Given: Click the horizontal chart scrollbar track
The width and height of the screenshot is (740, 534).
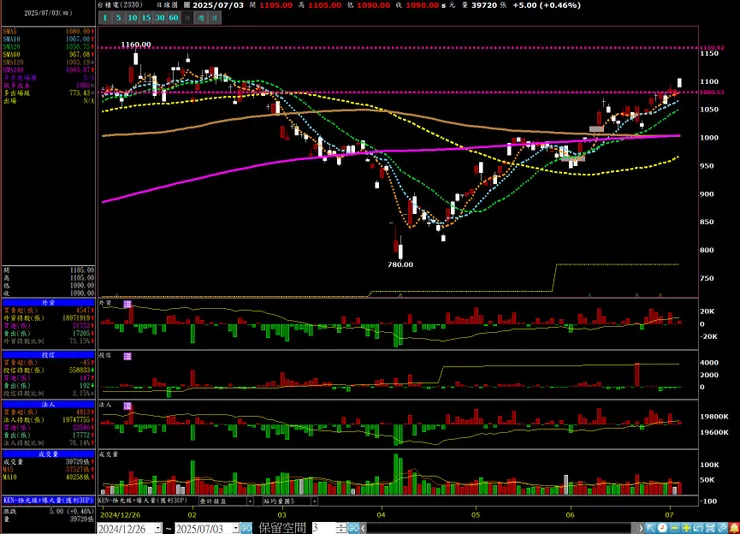Looking at the screenshot, I should [500, 528].
